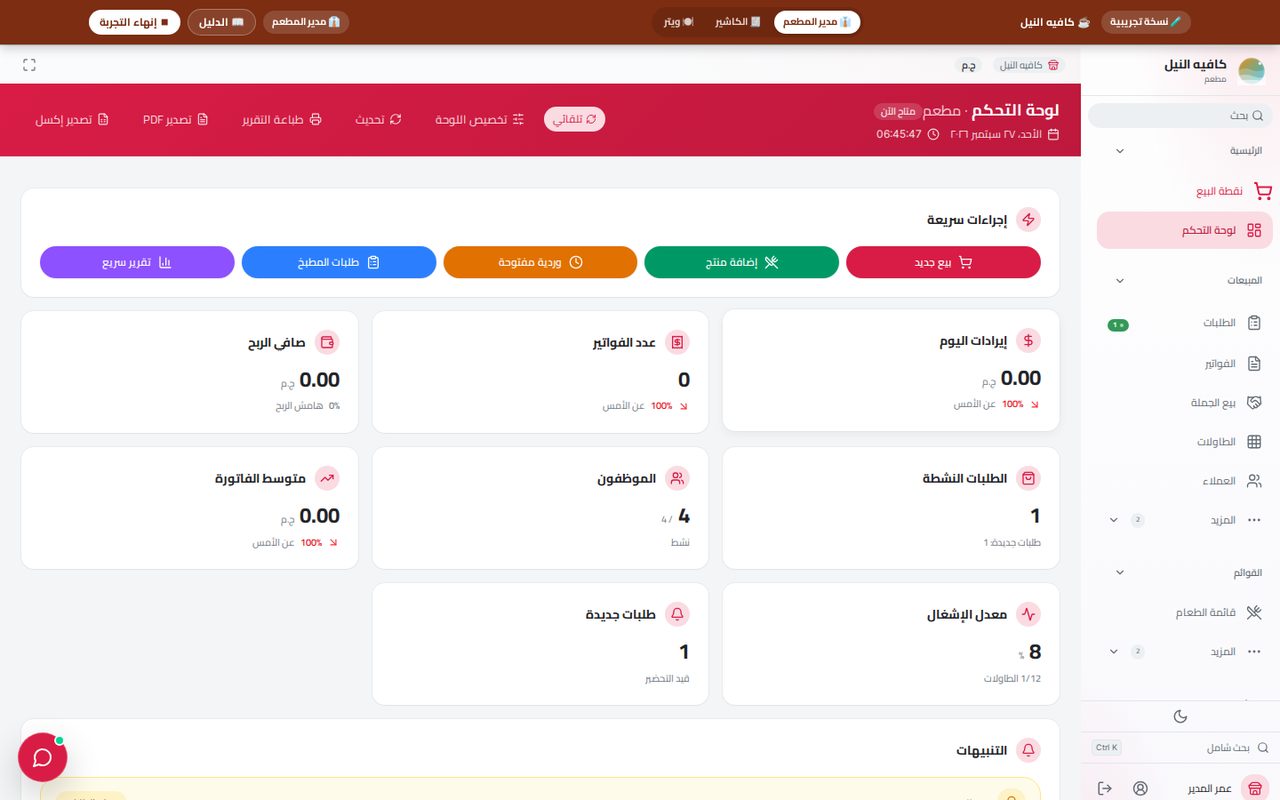Viewport: 1280px width, 800px height.
Task: Select لوحة التحكم in sidebar
Action: pyautogui.click(x=1185, y=230)
